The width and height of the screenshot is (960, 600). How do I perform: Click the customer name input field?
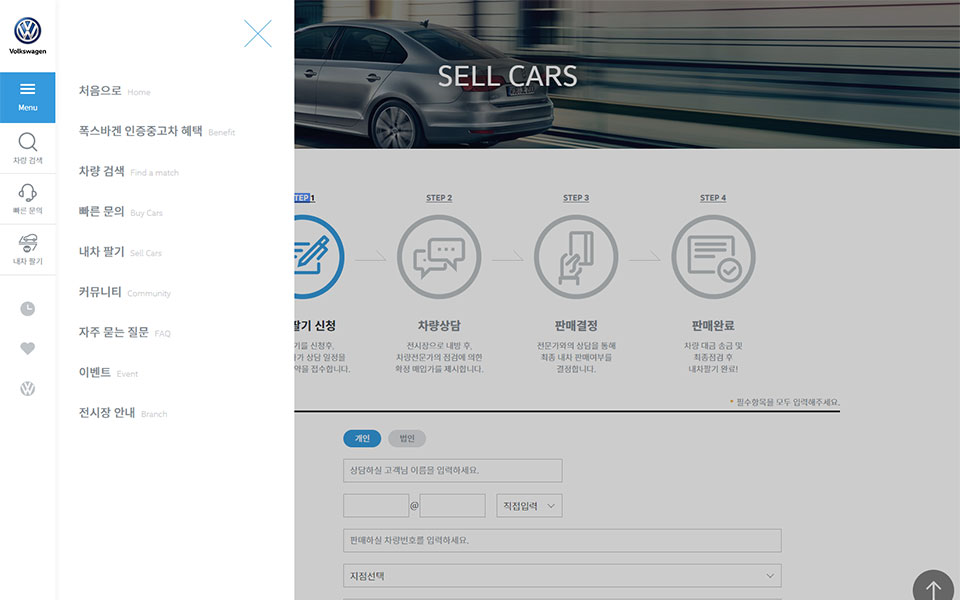point(452,470)
